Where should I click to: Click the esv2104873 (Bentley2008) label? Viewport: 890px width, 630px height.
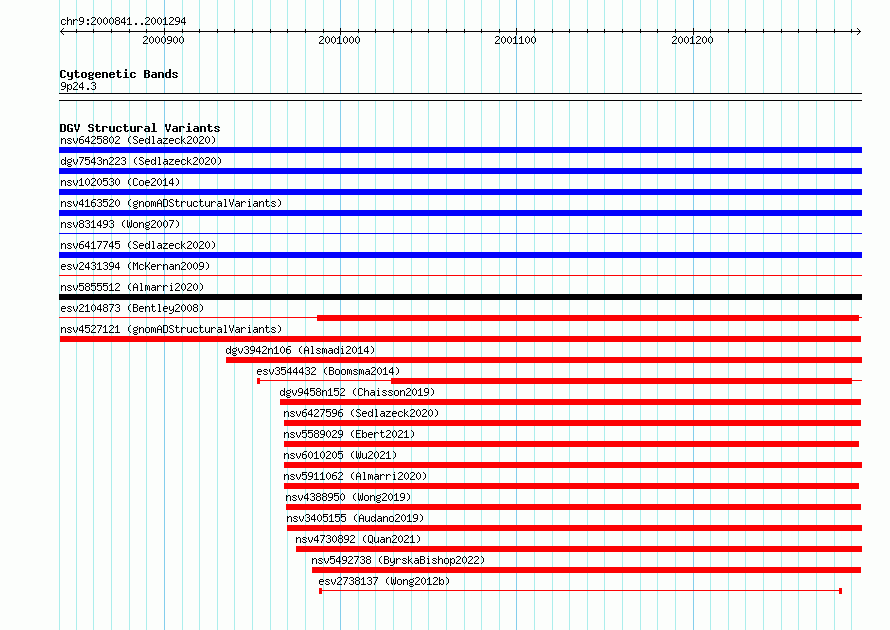(x=132, y=308)
